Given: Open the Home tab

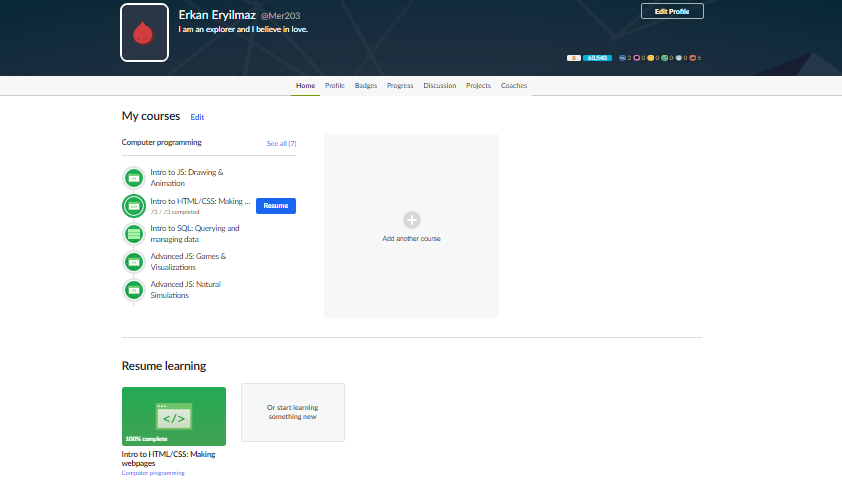Looking at the screenshot, I should (x=306, y=86).
